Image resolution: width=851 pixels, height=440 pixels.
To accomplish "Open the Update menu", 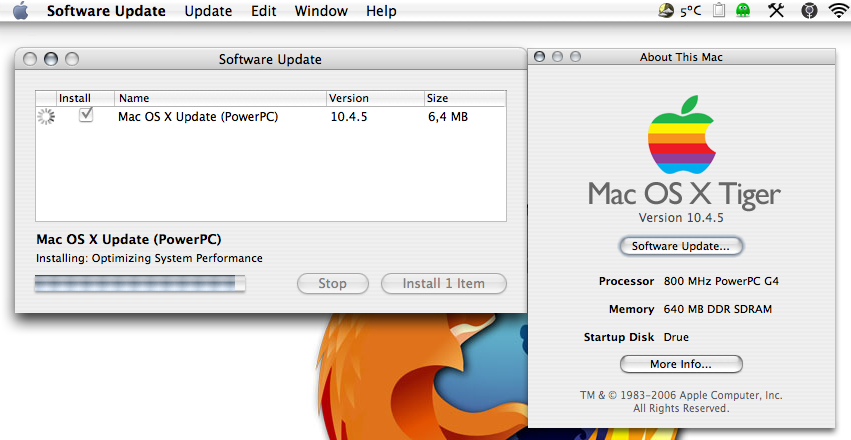I will (208, 11).
